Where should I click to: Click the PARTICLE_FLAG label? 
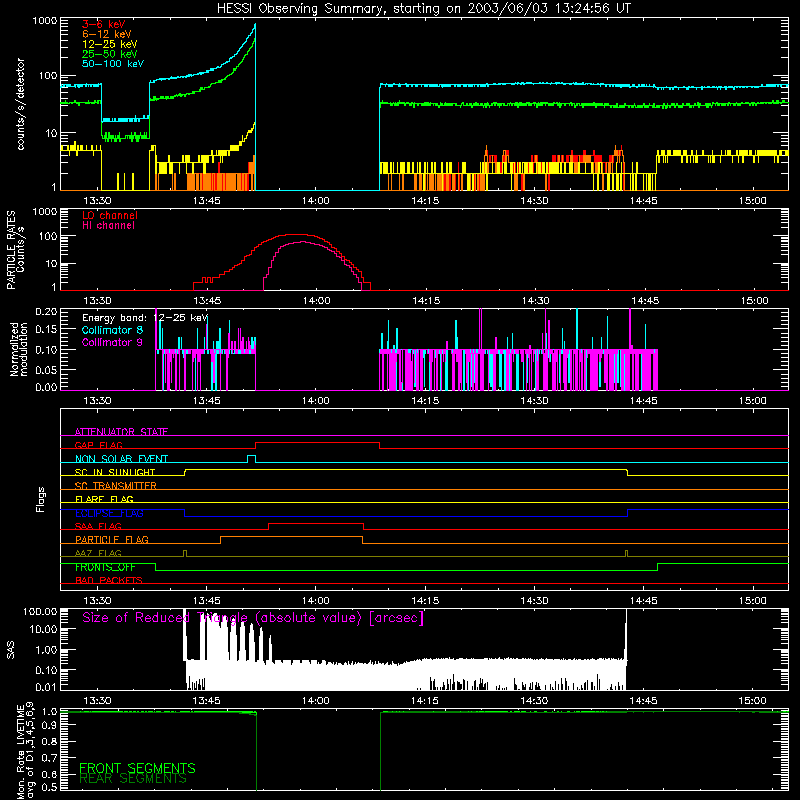pyautogui.click(x=112, y=539)
